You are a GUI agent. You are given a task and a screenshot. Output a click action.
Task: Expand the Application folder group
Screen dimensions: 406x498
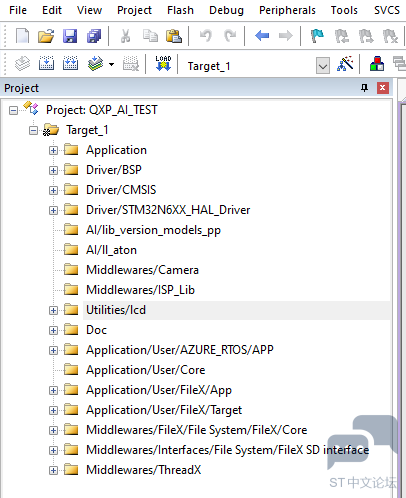(53, 150)
